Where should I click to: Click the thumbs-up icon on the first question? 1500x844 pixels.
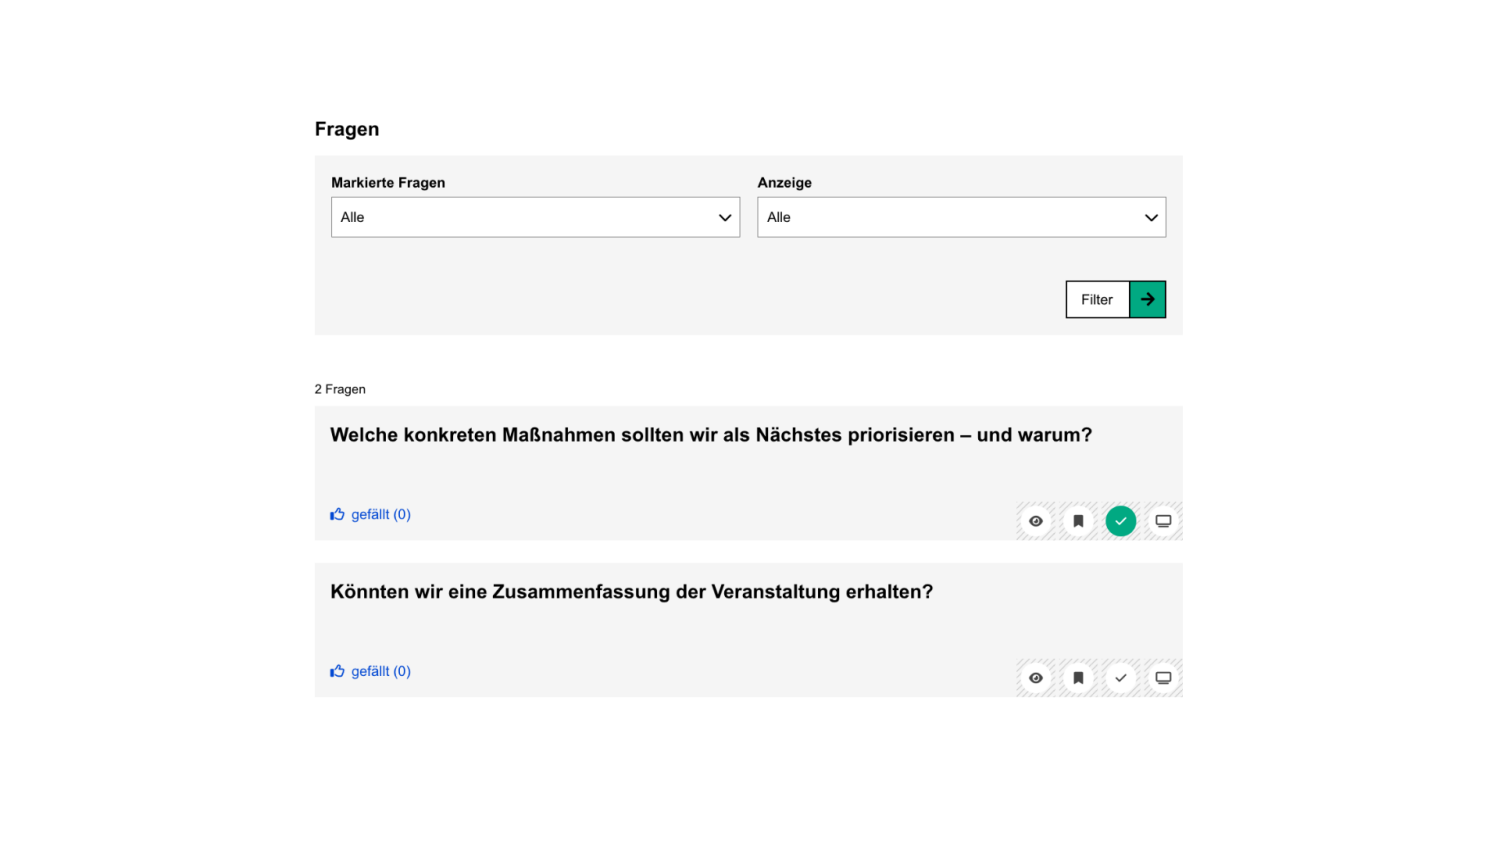337,513
